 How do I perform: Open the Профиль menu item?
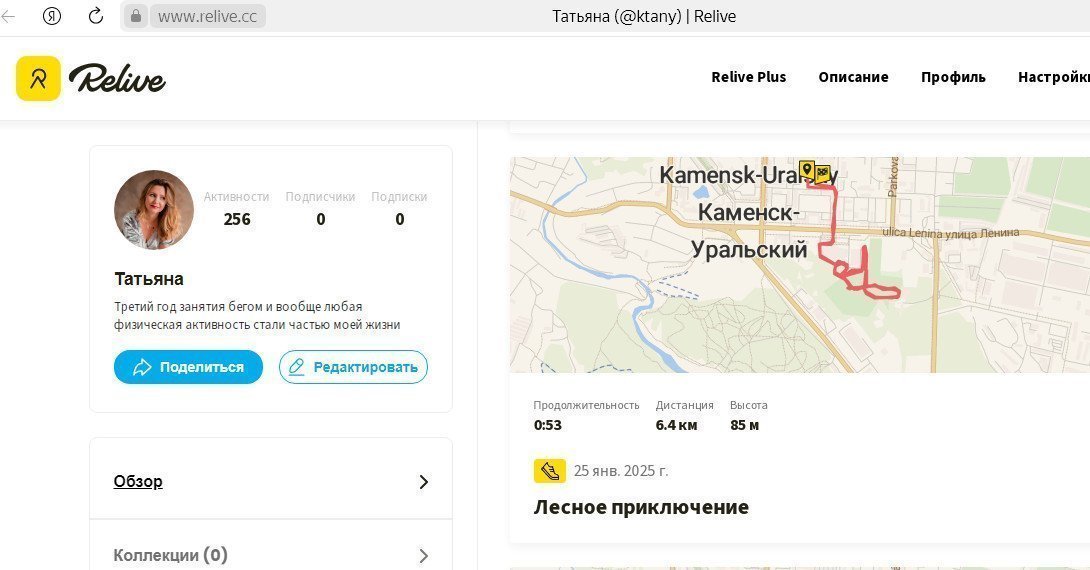click(953, 77)
